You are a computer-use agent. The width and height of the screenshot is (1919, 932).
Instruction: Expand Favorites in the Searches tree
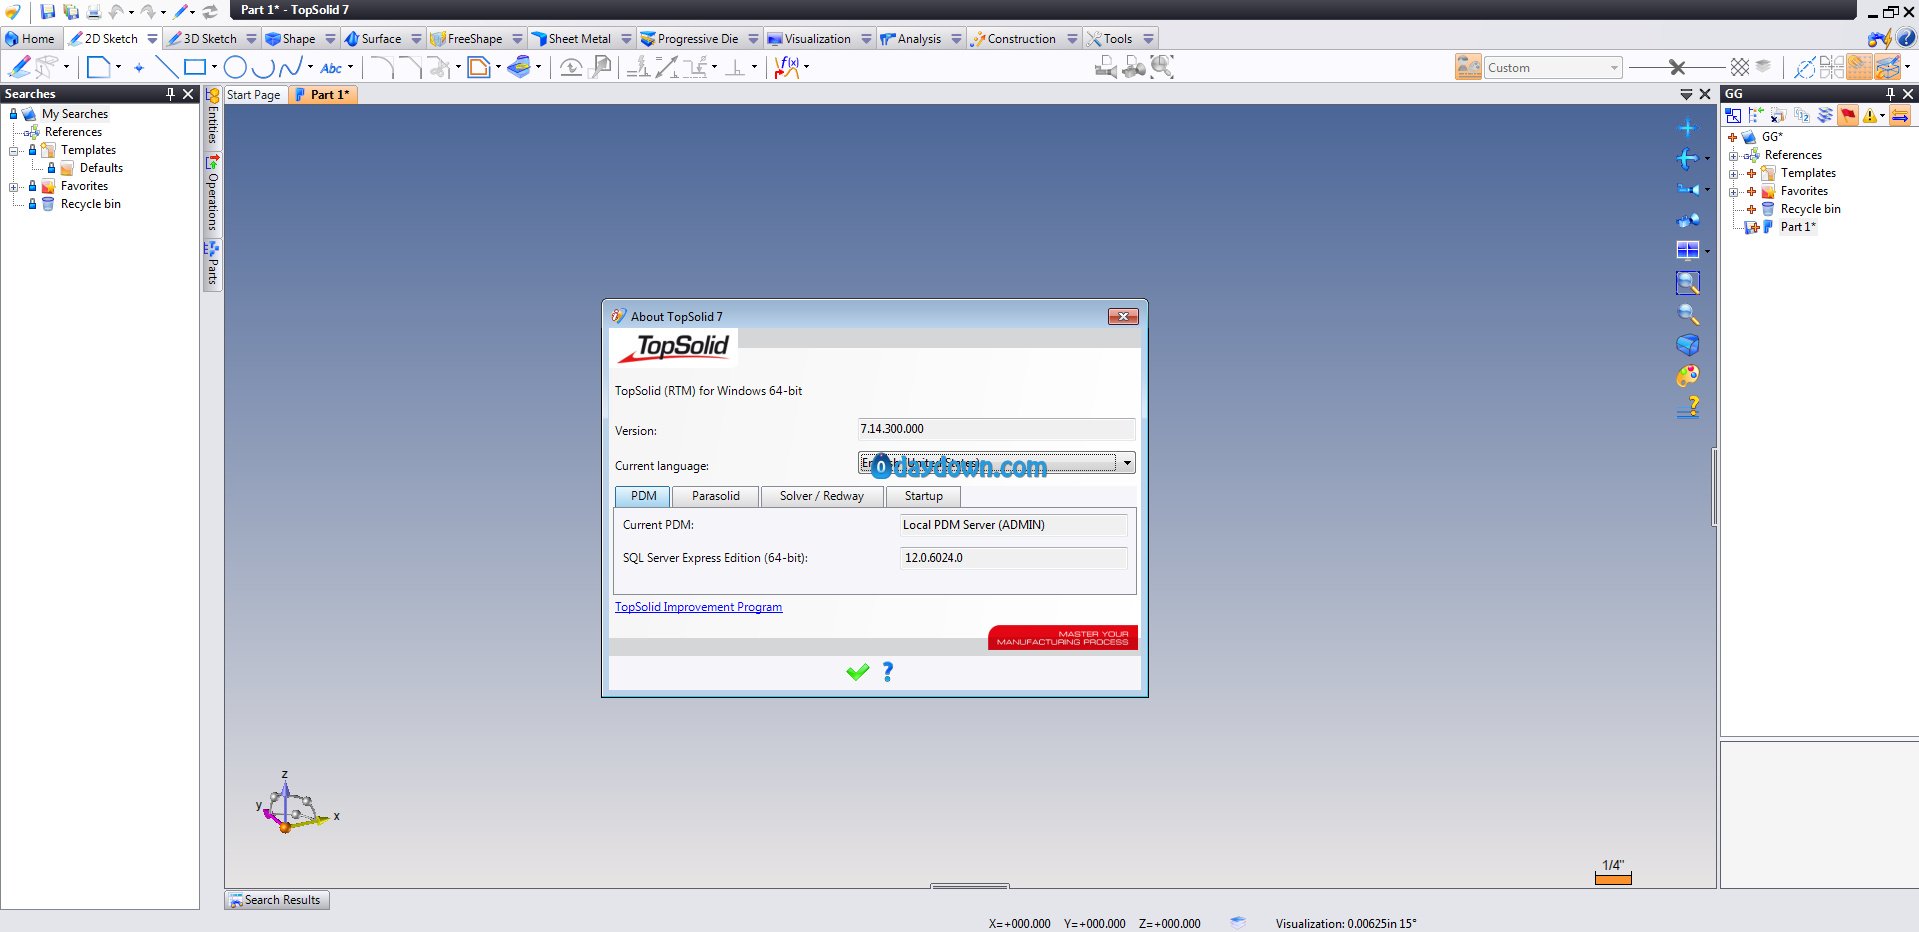point(14,187)
